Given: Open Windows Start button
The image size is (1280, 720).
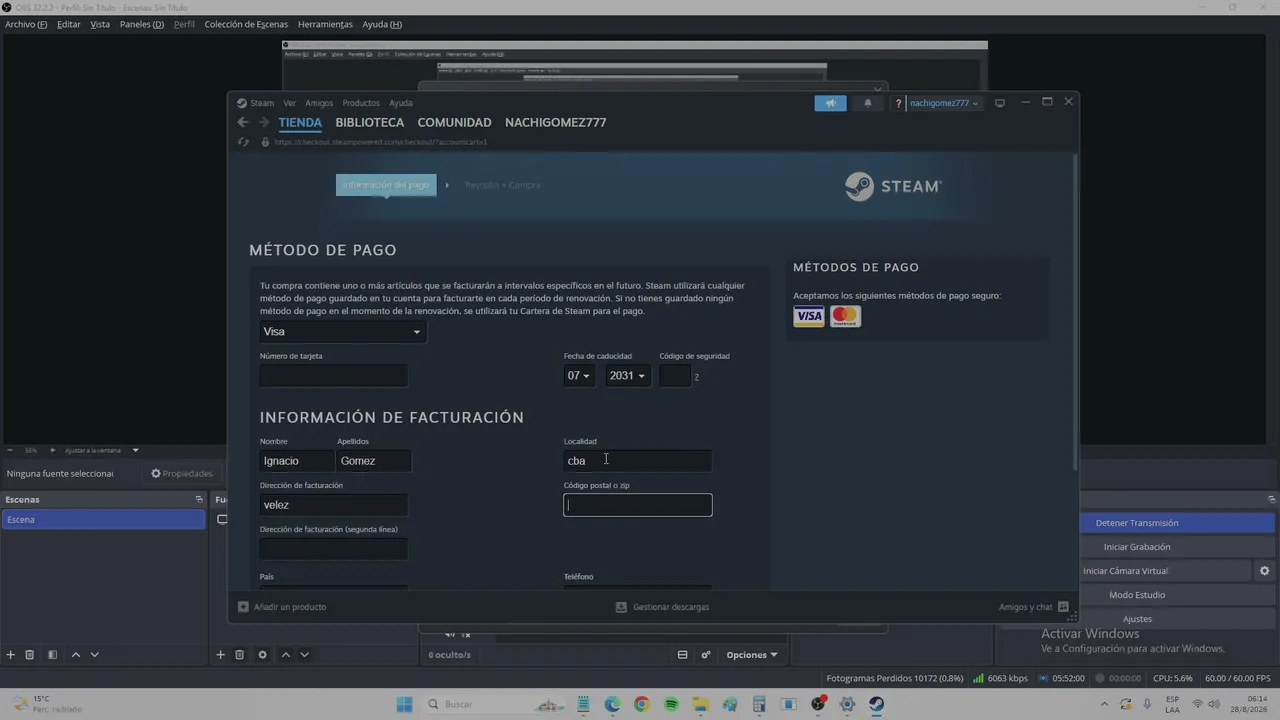Looking at the screenshot, I should point(404,704).
